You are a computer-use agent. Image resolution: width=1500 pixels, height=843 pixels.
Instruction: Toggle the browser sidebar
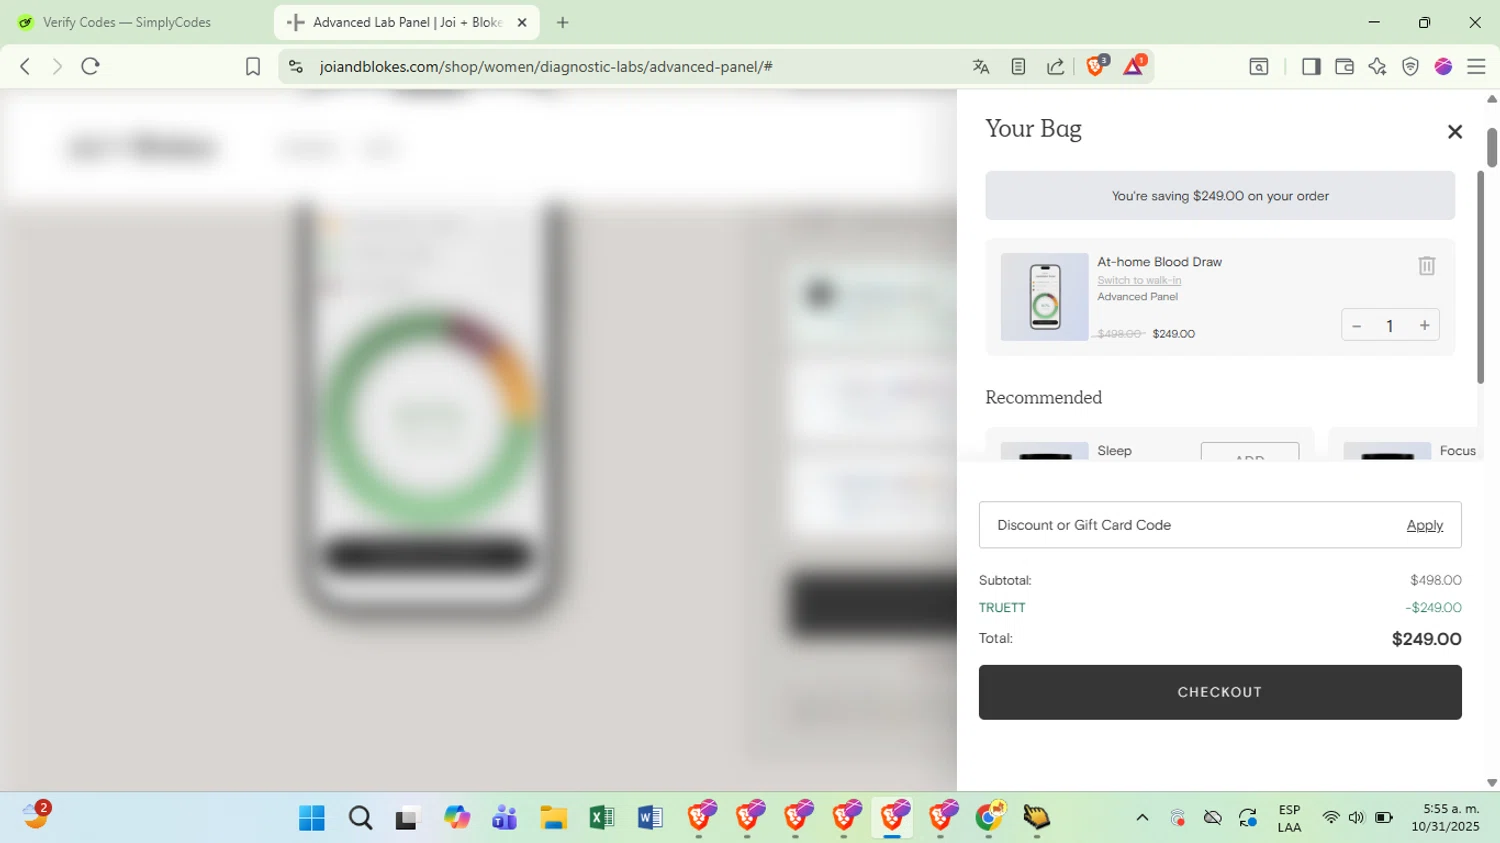(x=1311, y=66)
